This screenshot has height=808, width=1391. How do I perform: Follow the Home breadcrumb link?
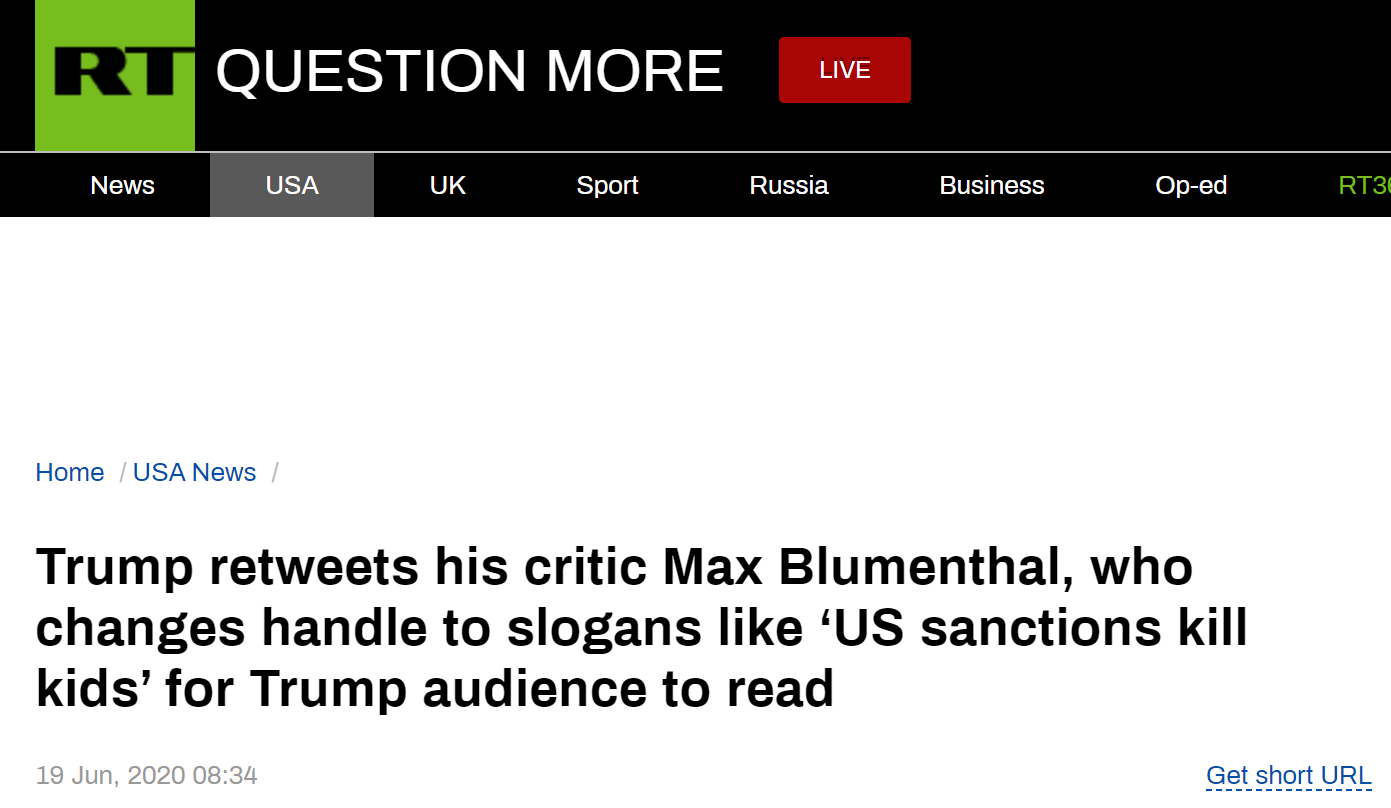(x=70, y=472)
